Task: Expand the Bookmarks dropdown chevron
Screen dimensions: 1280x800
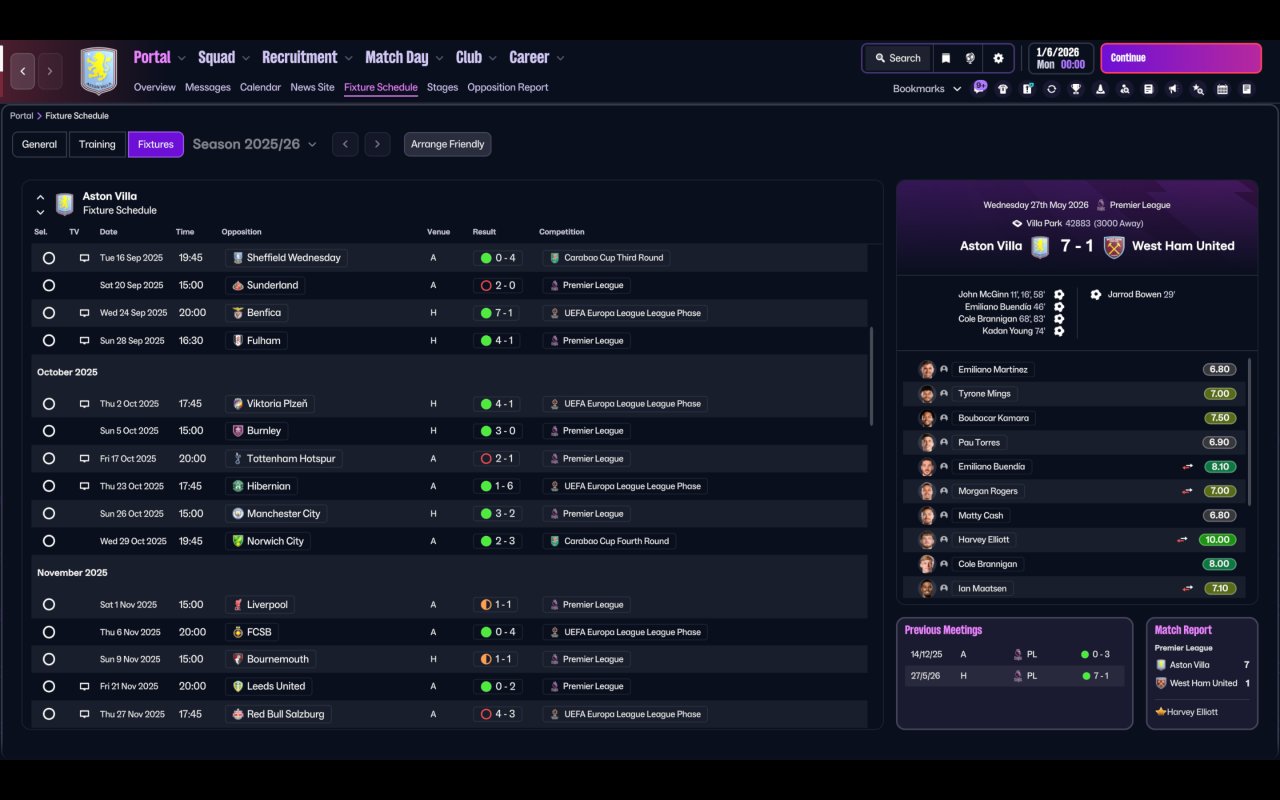Action: 957,89
